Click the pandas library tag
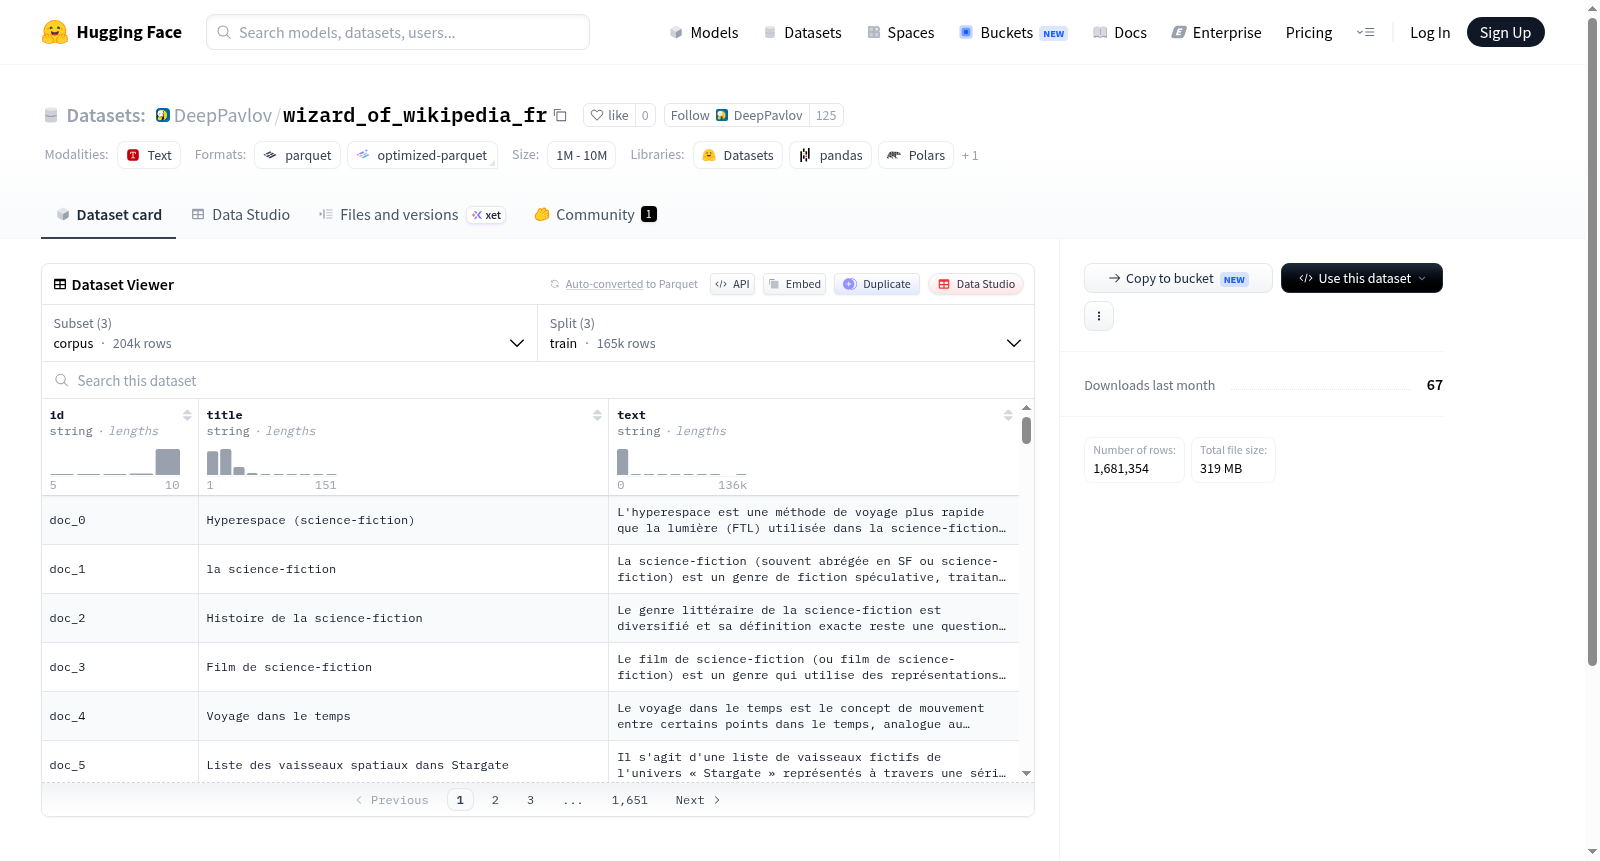Viewport: 1600px width, 861px height. point(831,155)
